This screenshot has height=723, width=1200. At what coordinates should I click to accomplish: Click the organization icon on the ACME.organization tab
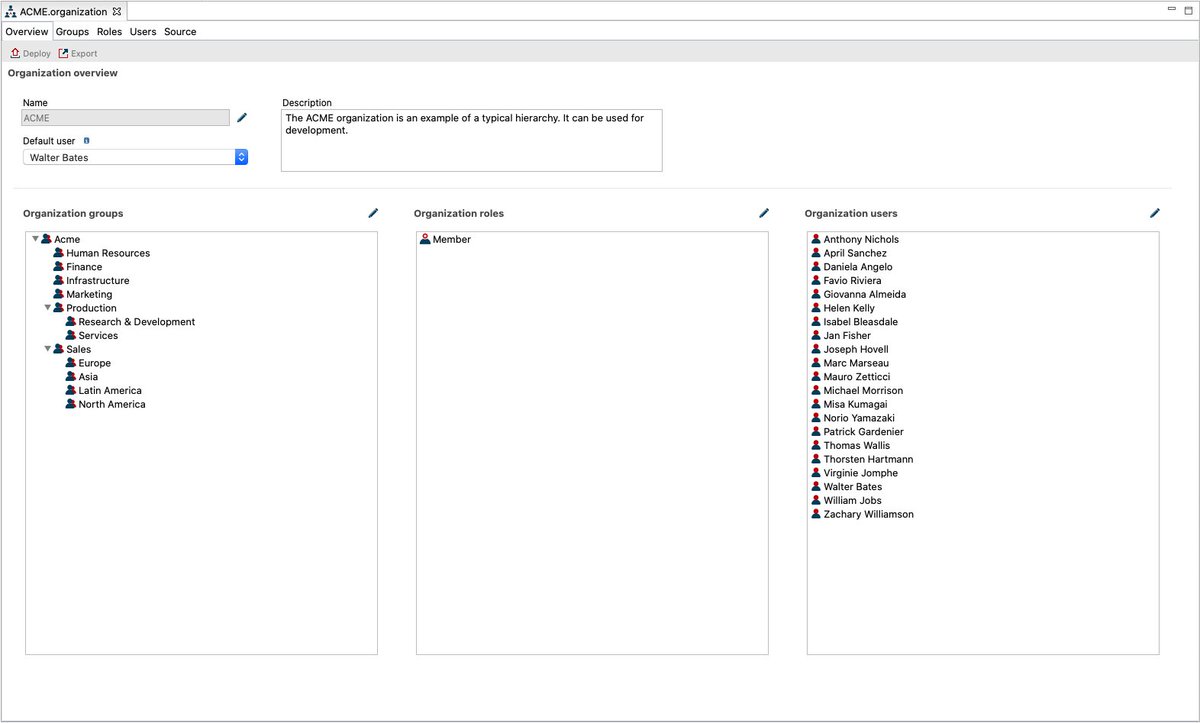[10, 12]
